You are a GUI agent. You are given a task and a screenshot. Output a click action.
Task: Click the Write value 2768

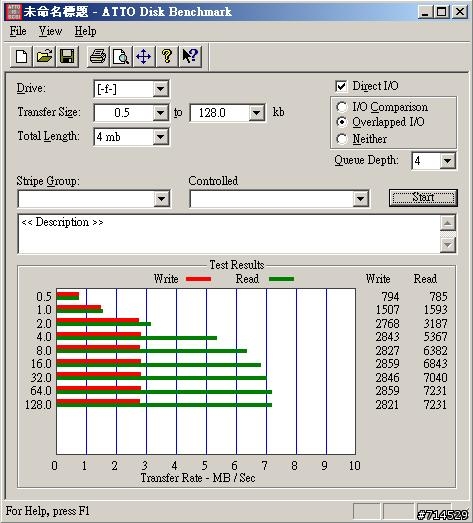click(387, 324)
